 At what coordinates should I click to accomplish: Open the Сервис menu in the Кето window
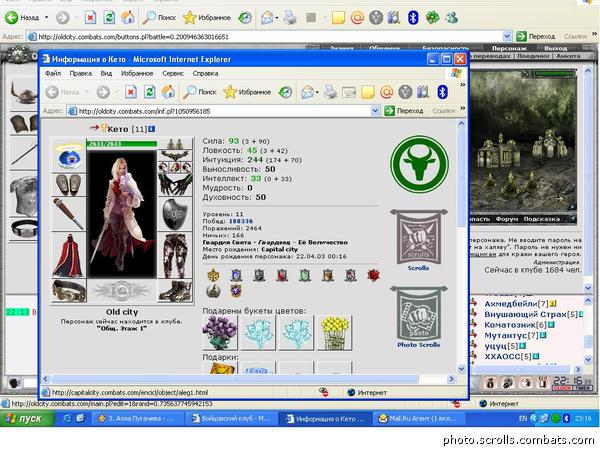[x=173, y=73]
